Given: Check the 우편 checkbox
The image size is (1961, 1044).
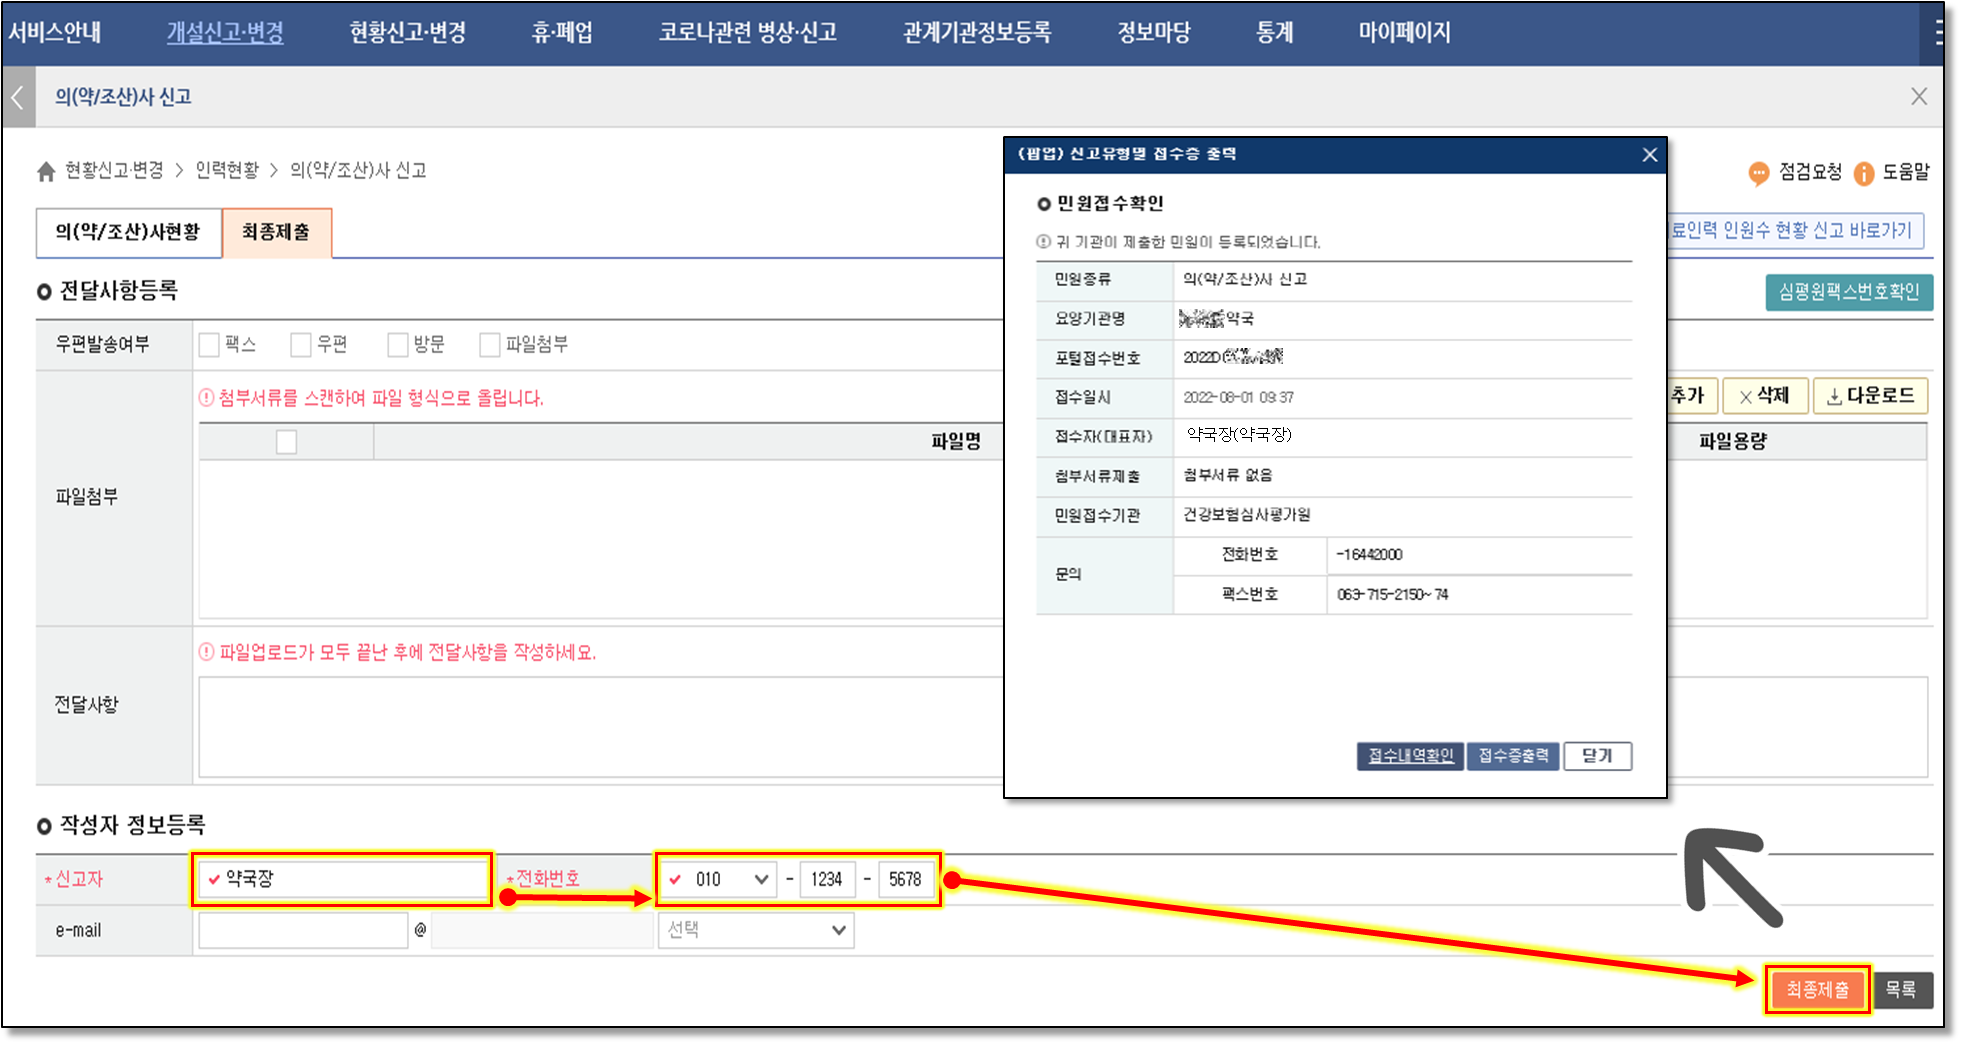Looking at the screenshot, I should point(301,345).
